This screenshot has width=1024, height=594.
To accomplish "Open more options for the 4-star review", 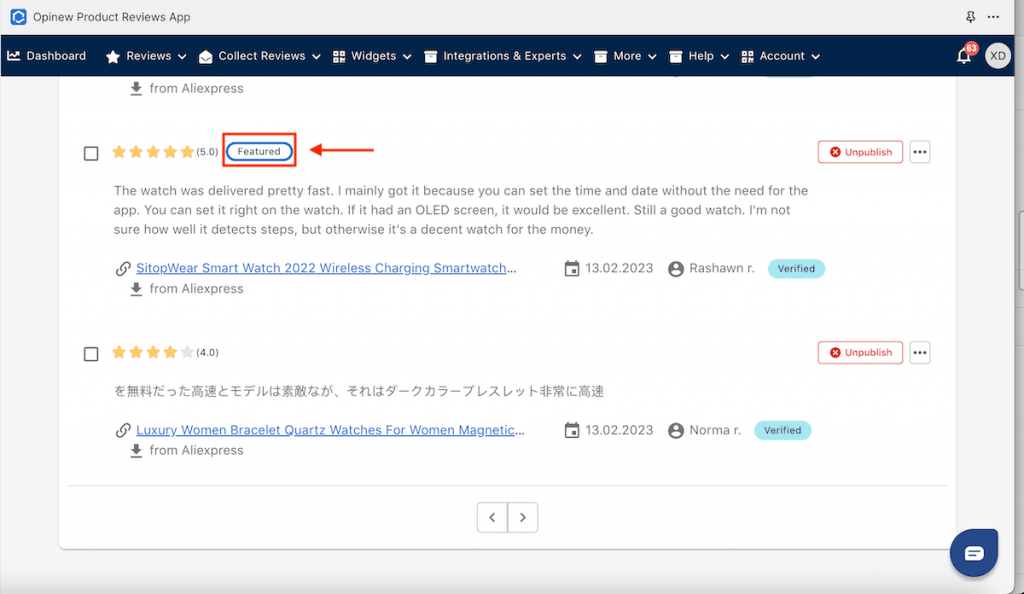I will (920, 352).
